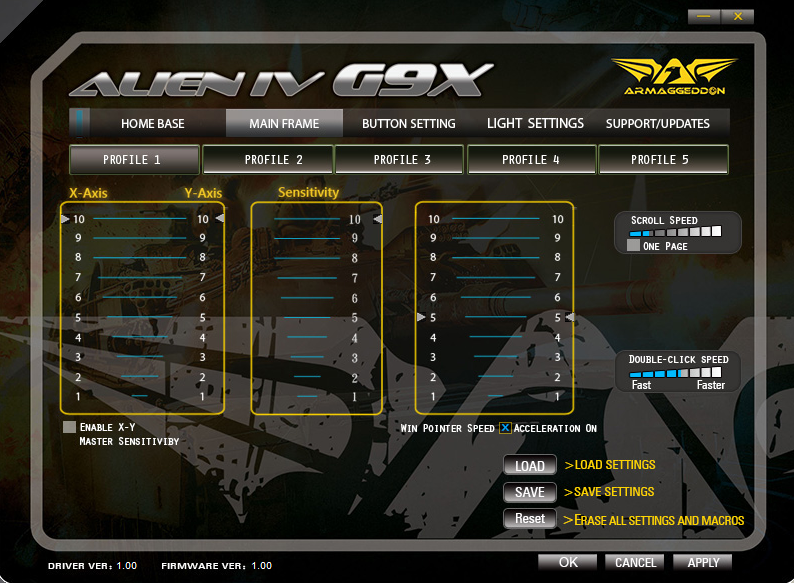Go to the Light Settings tab

(x=535, y=124)
